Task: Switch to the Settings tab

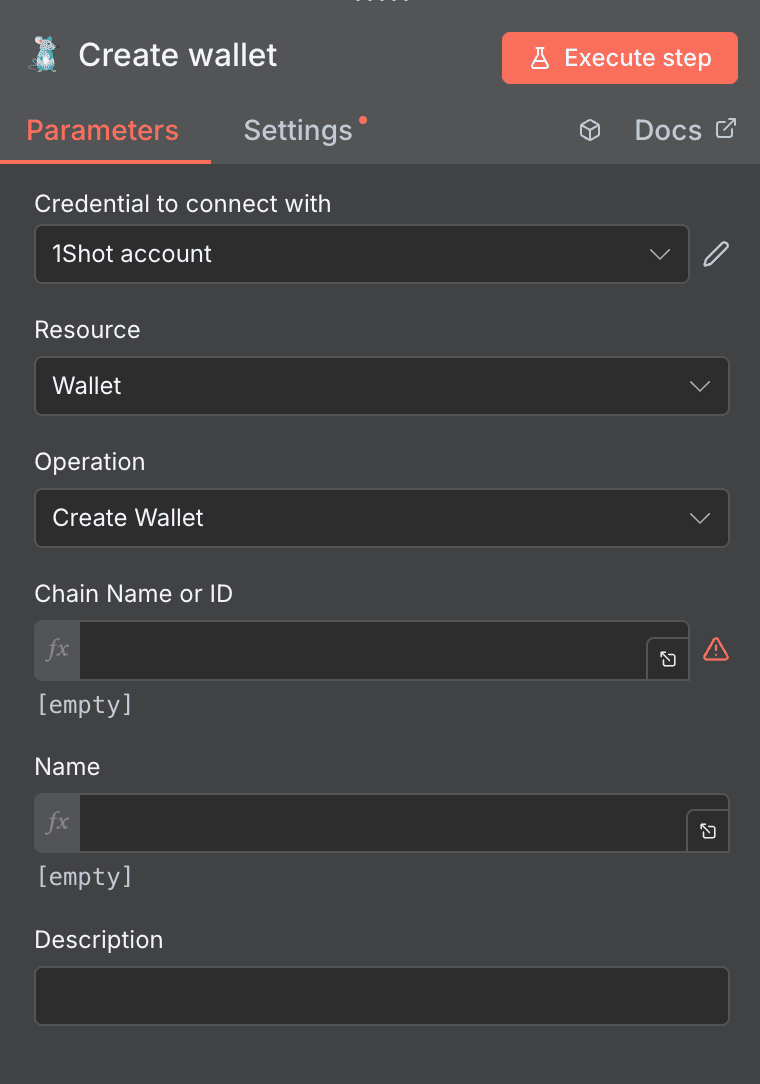Action: coord(298,130)
